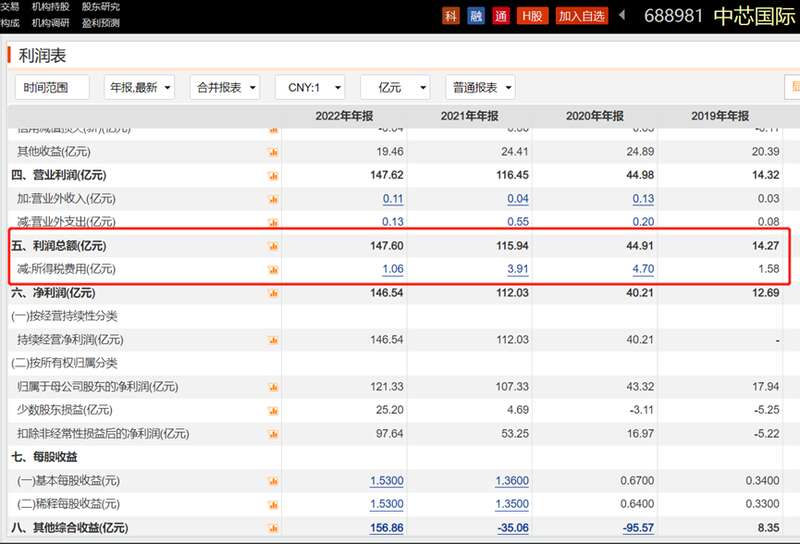The image size is (800, 544).
Task: Click the left arrow beside stock code 688981
Action: point(622,15)
